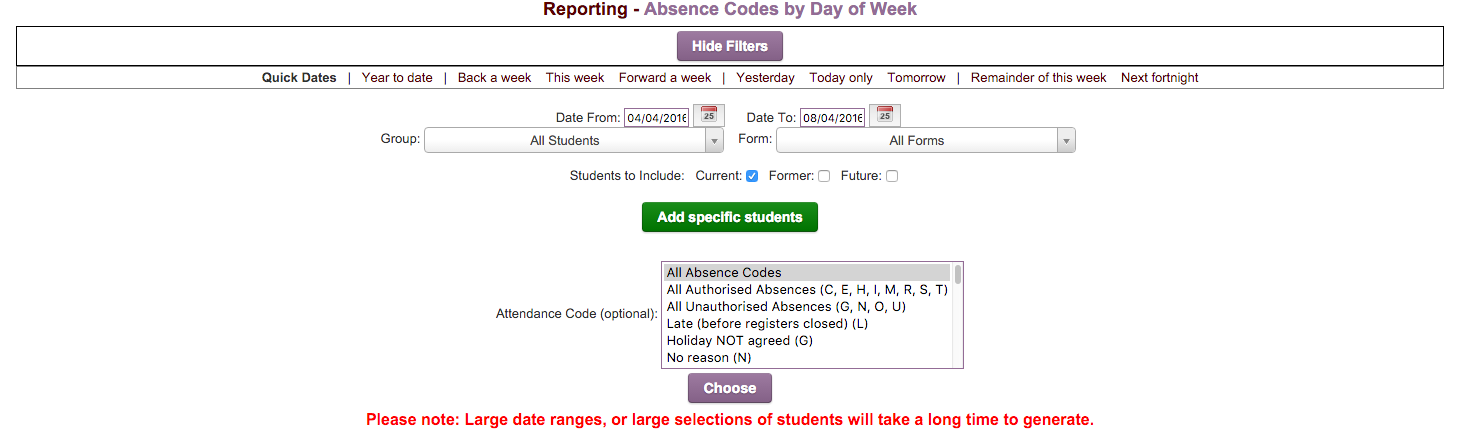The width and height of the screenshot is (1461, 433).
Task: Click the Hide Filters button
Action: [x=730, y=46]
